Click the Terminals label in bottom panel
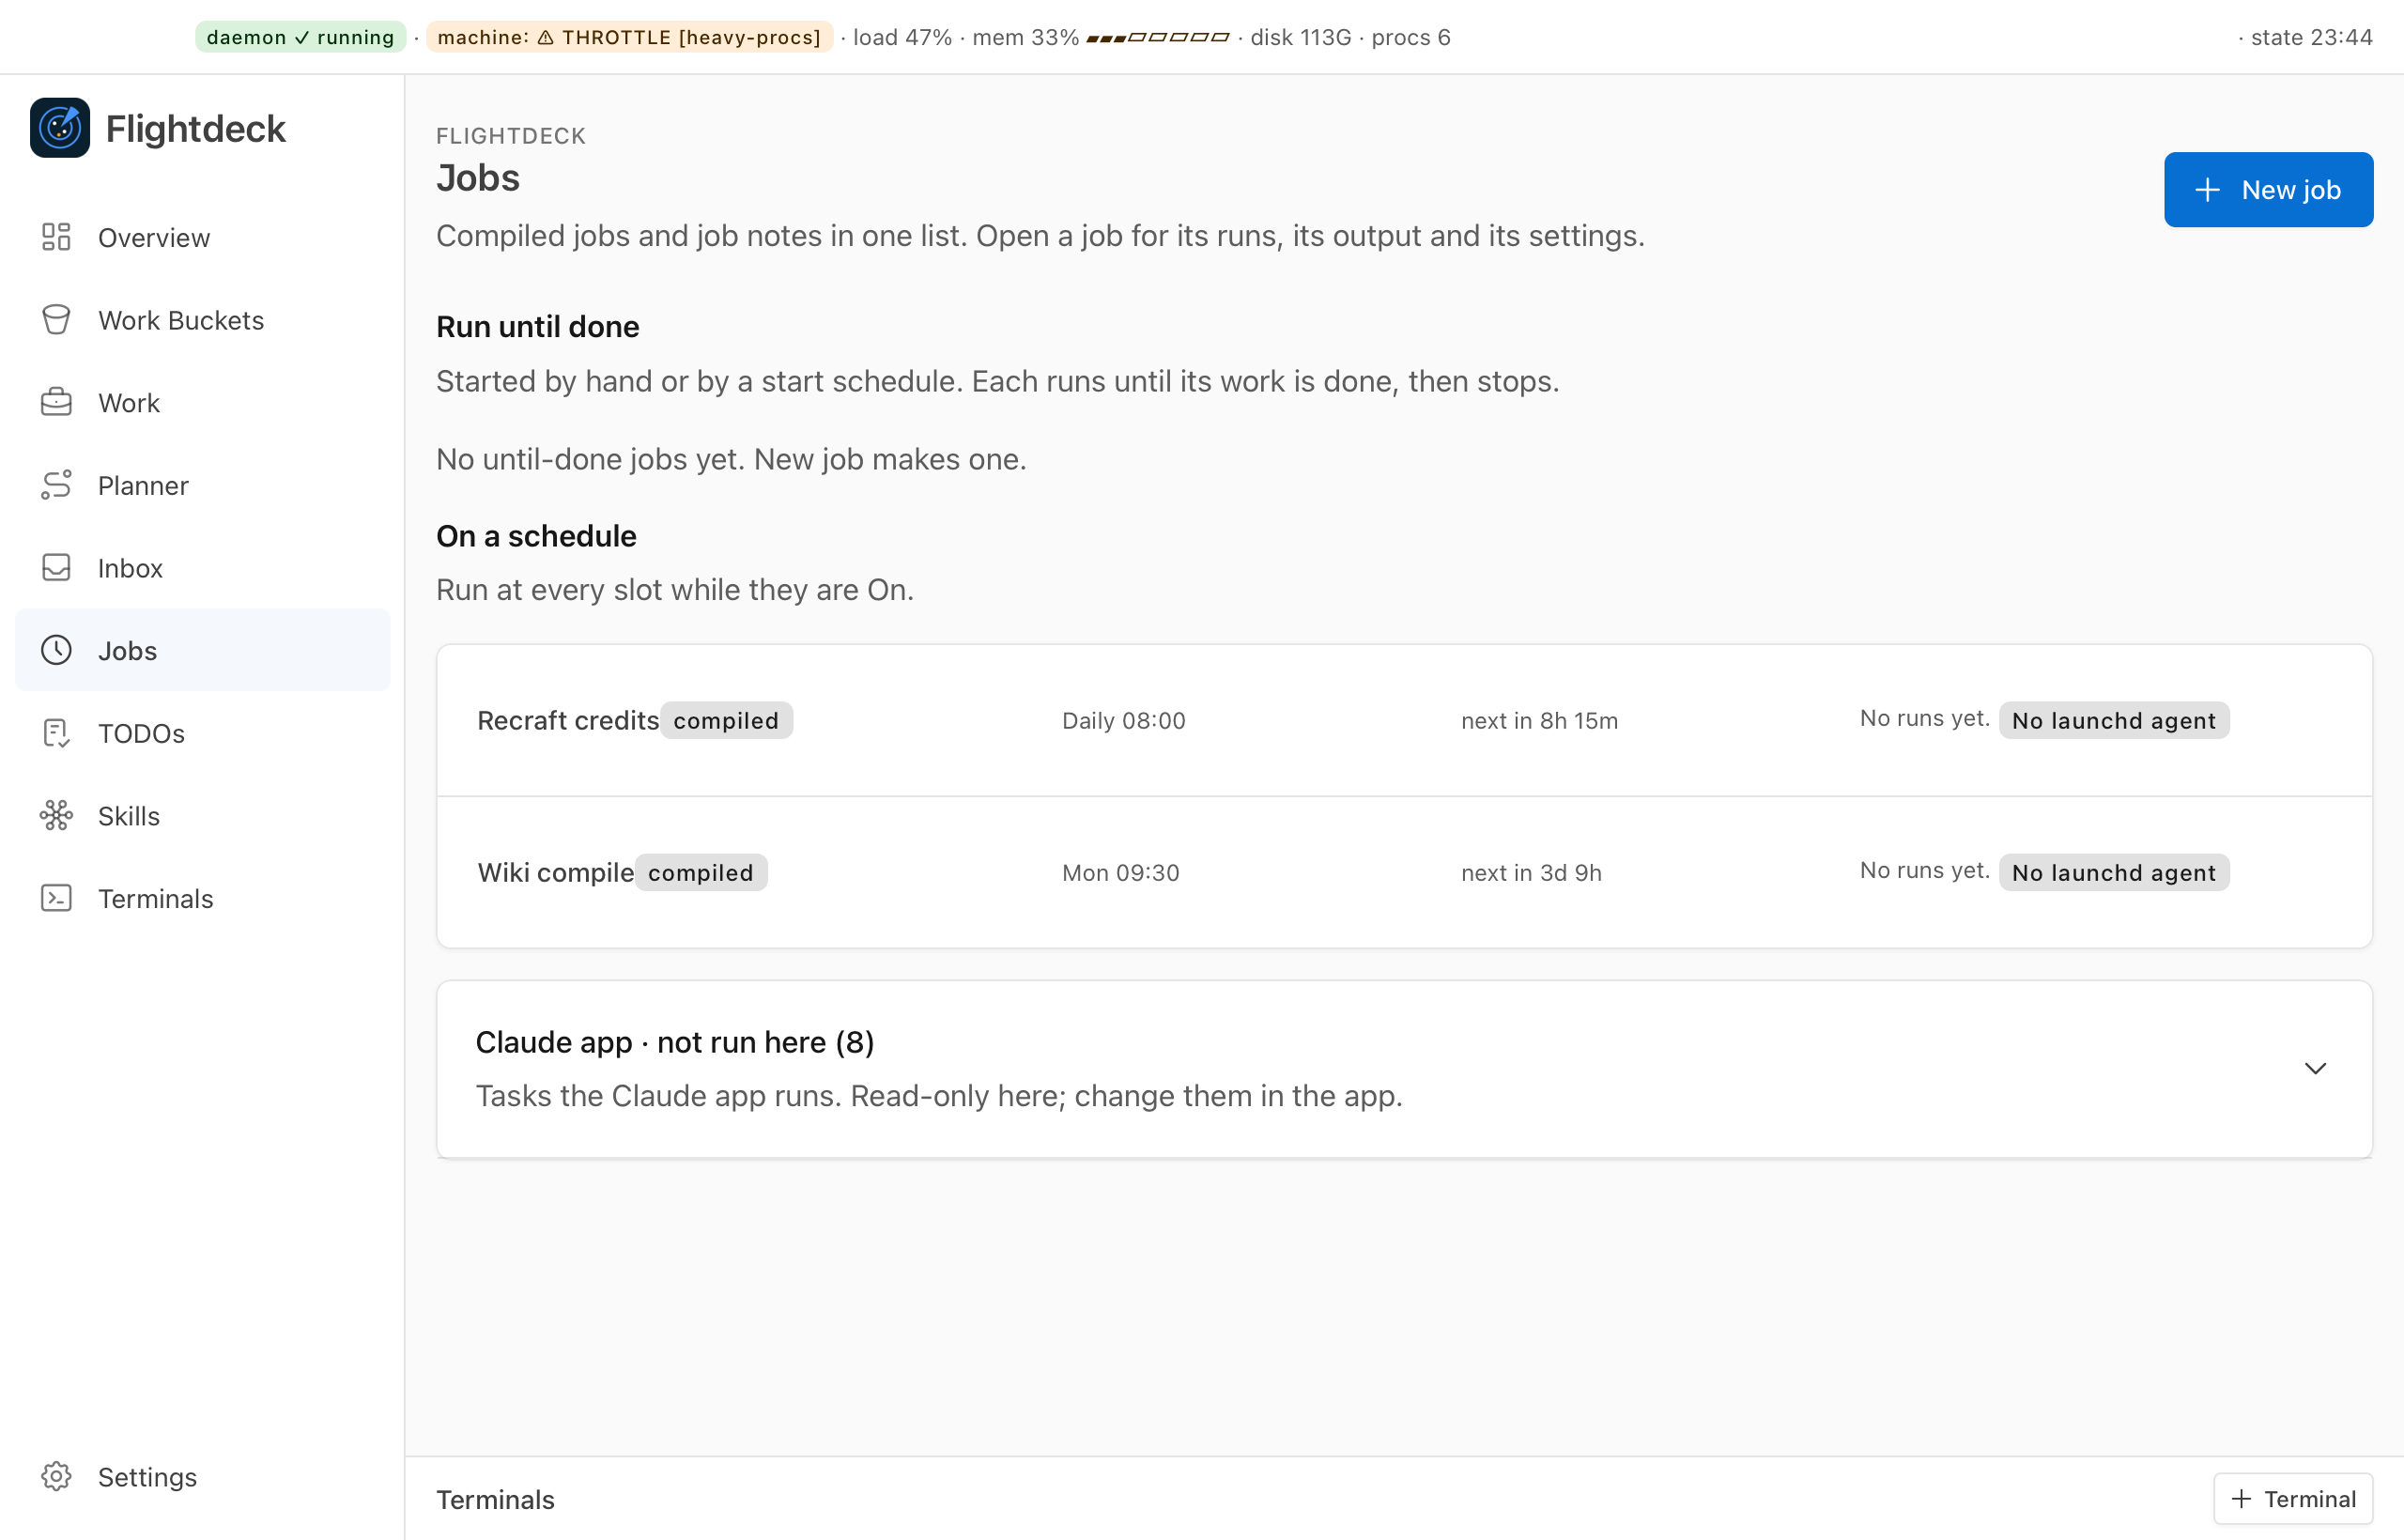 [495, 1499]
